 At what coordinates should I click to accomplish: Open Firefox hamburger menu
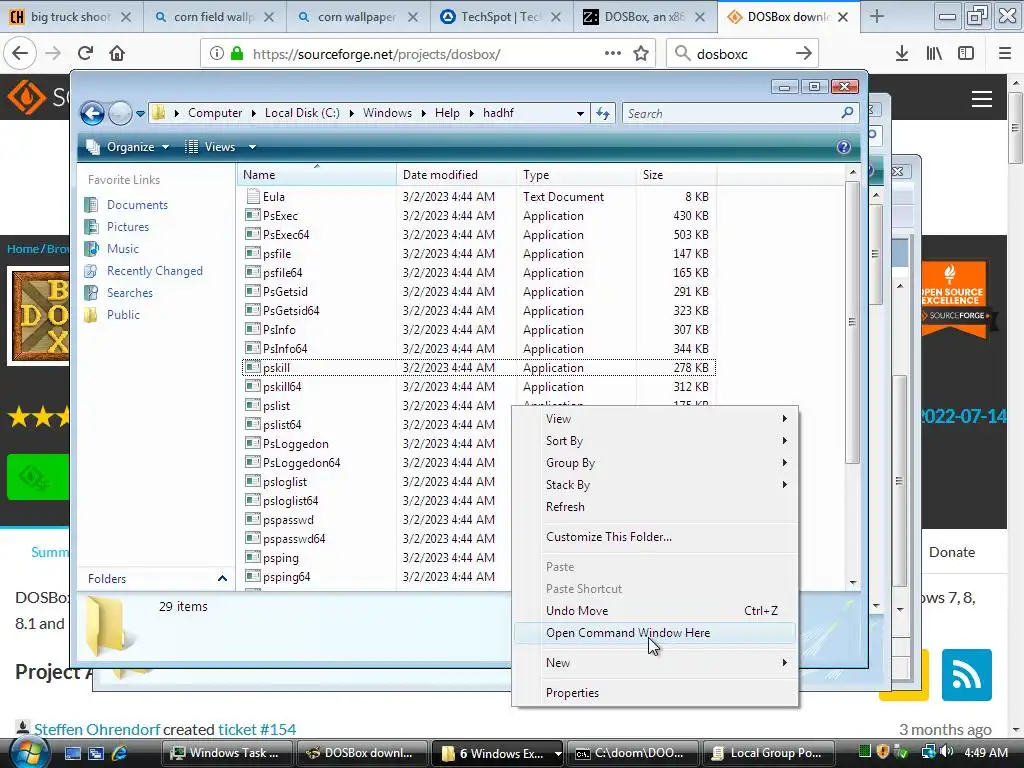tap(1004, 53)
